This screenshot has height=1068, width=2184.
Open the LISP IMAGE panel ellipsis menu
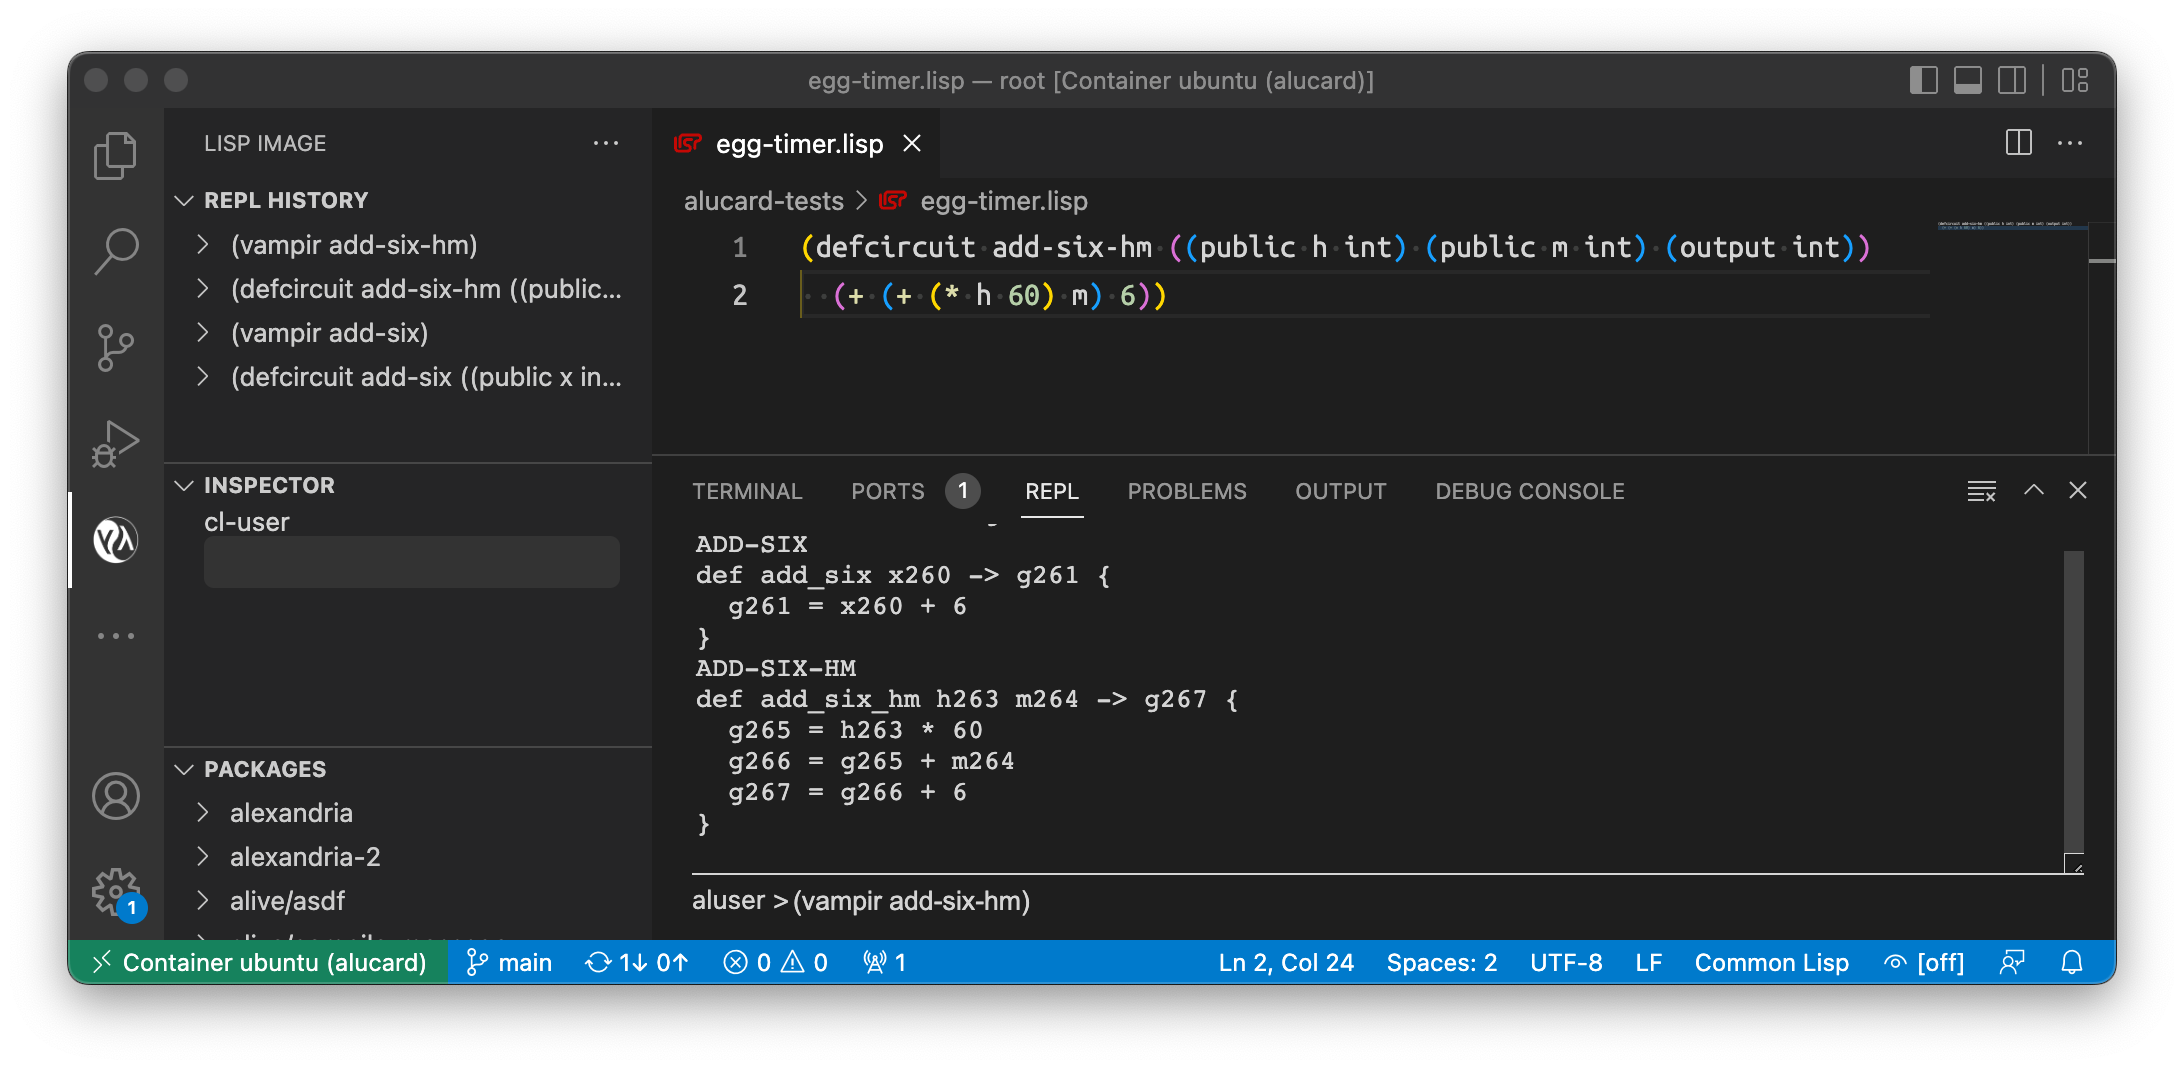click(x=606, y=143)
